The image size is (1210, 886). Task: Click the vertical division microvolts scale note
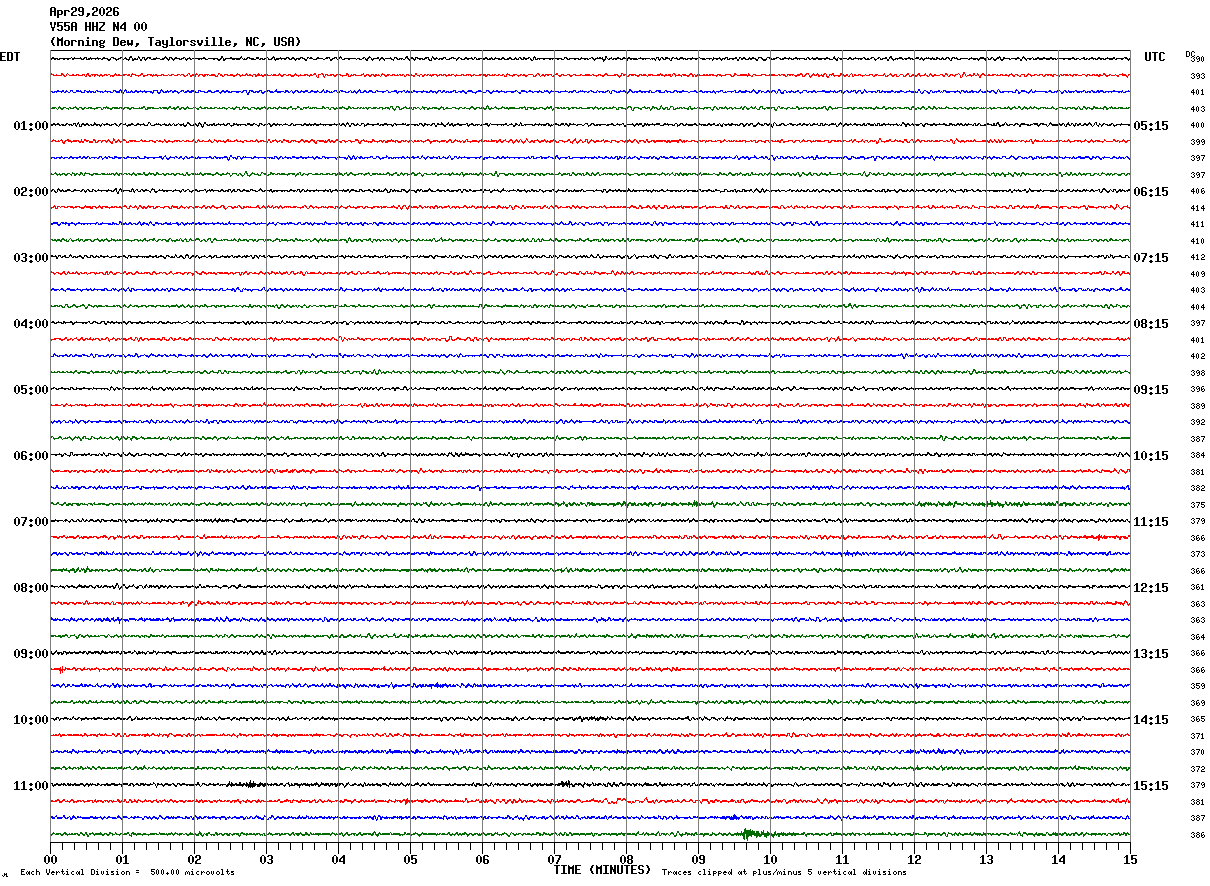(127, 873)
